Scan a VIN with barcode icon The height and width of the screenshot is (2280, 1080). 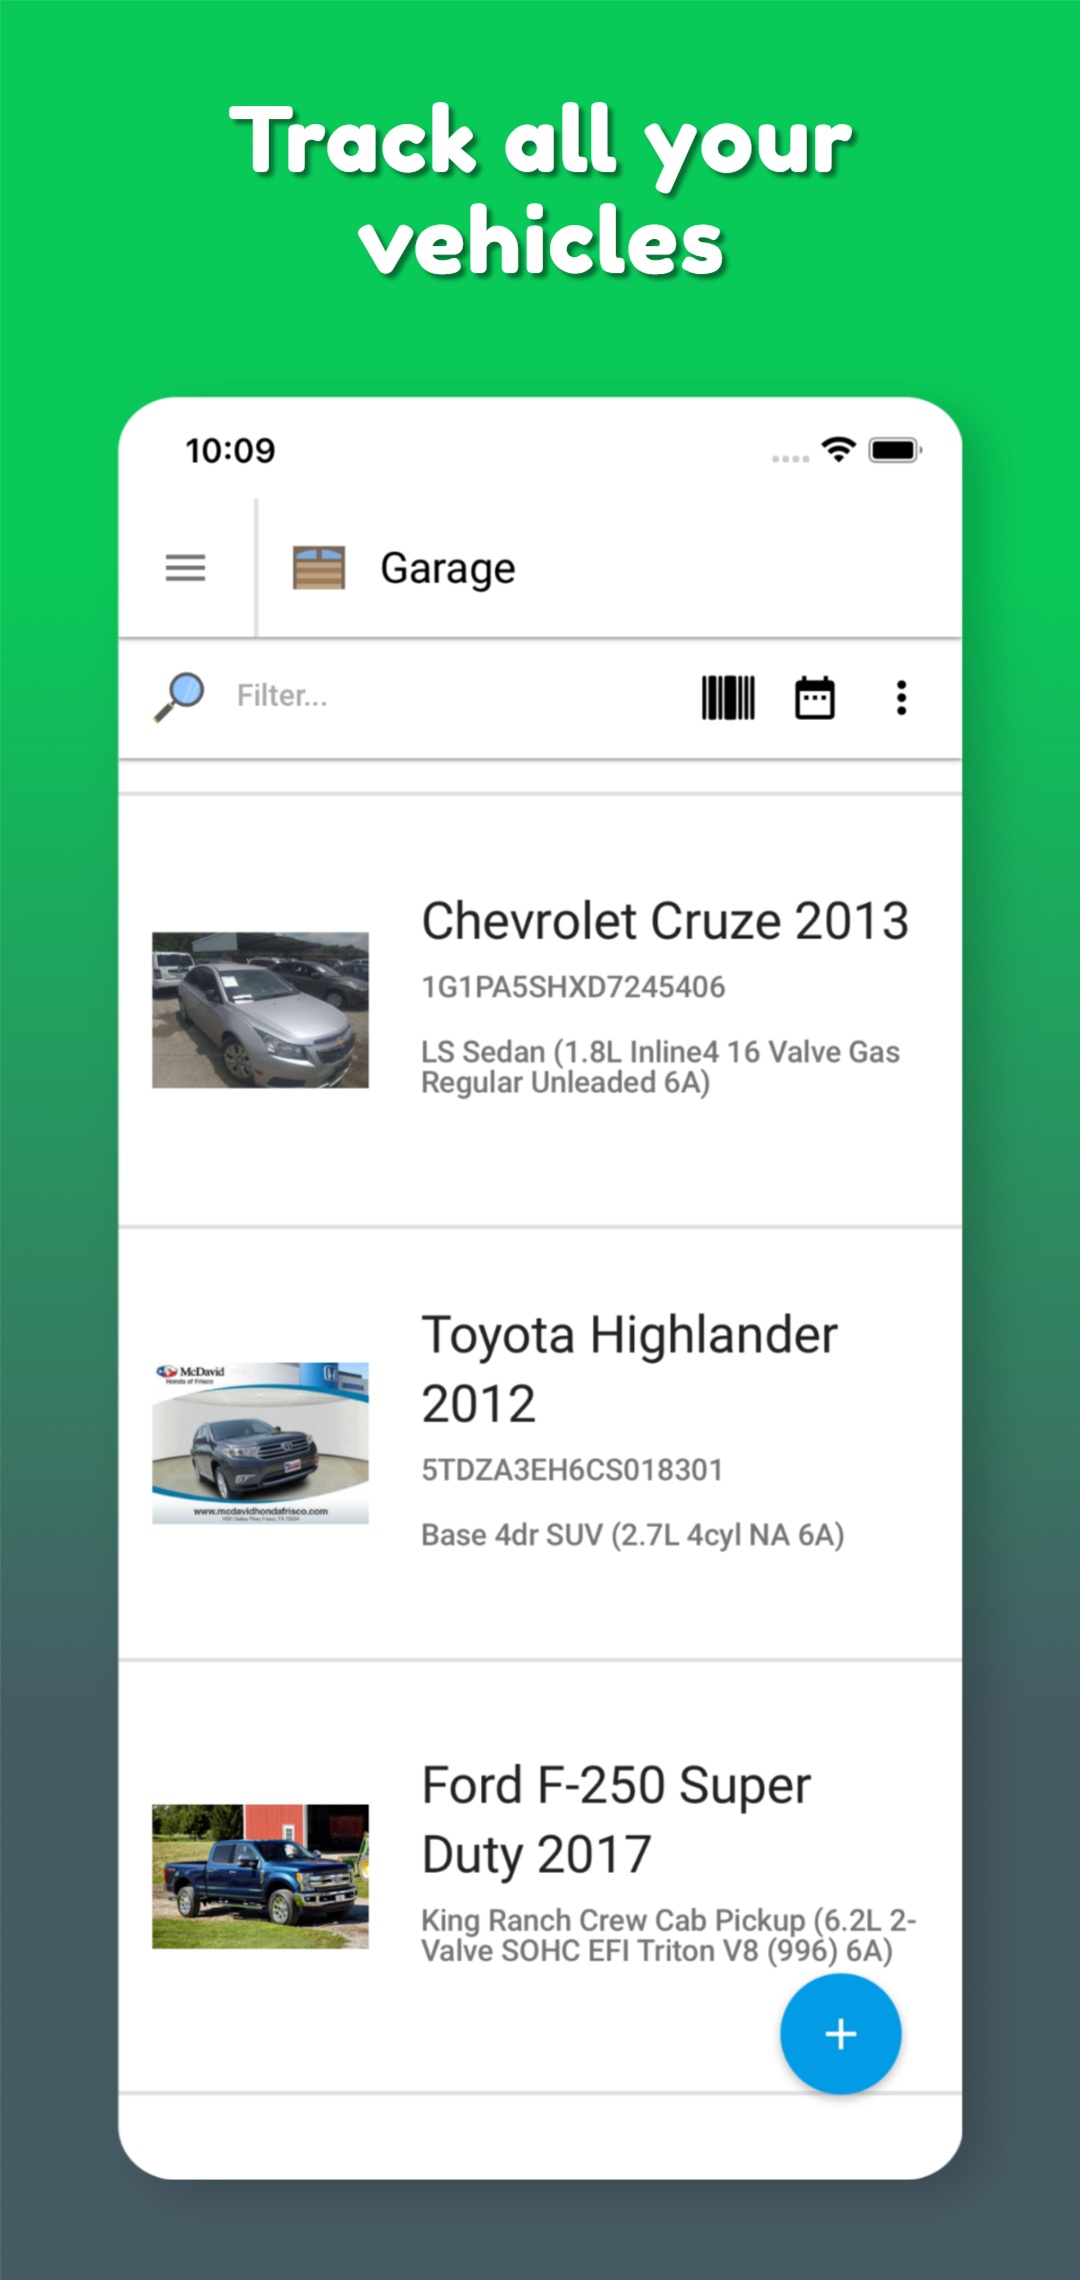click(728, 697)
